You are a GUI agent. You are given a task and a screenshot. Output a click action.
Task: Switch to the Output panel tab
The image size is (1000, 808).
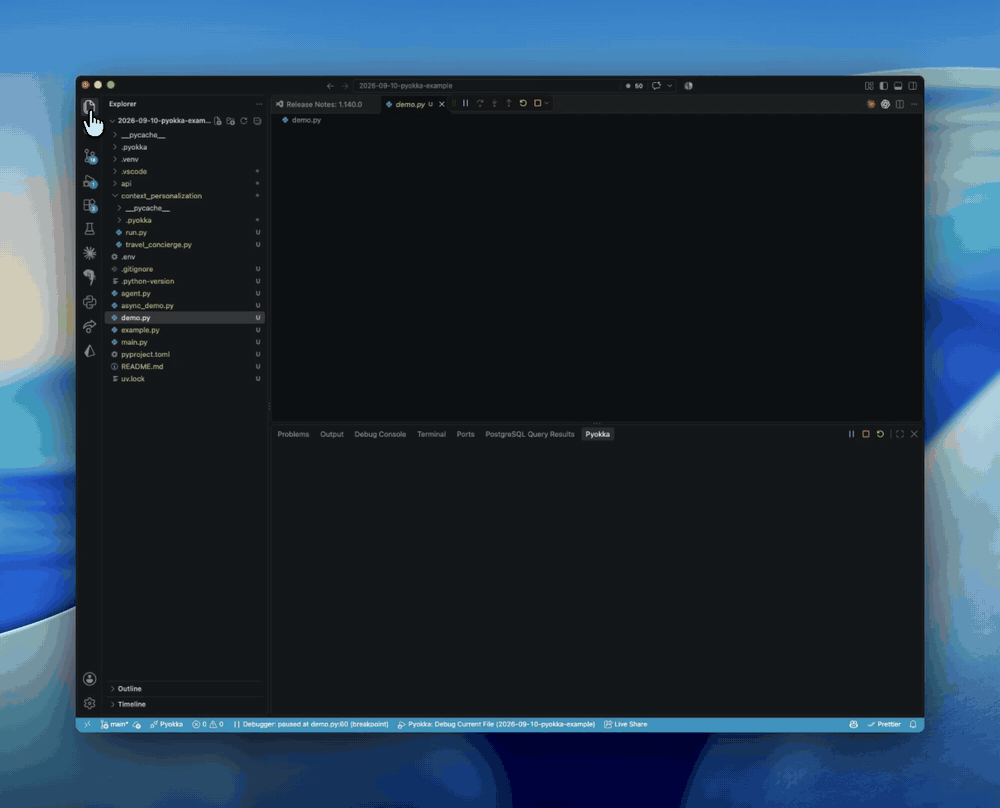tap(332, 434)
